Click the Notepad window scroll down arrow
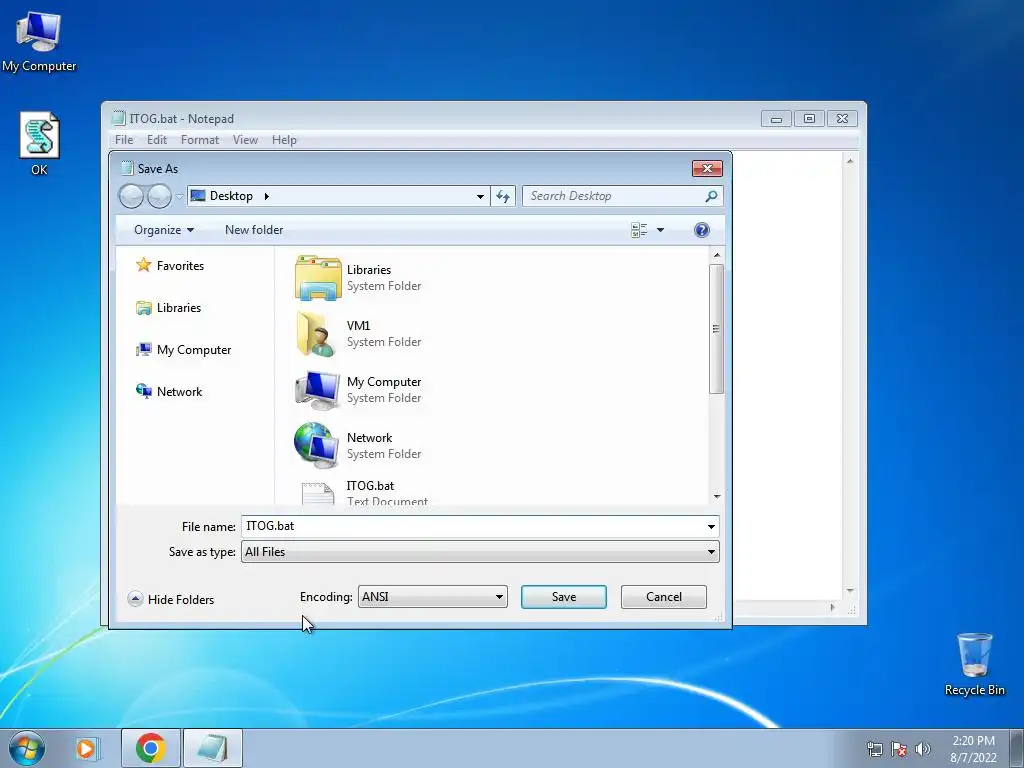Screen dimensions: 1024x768 tap(850, 591)
